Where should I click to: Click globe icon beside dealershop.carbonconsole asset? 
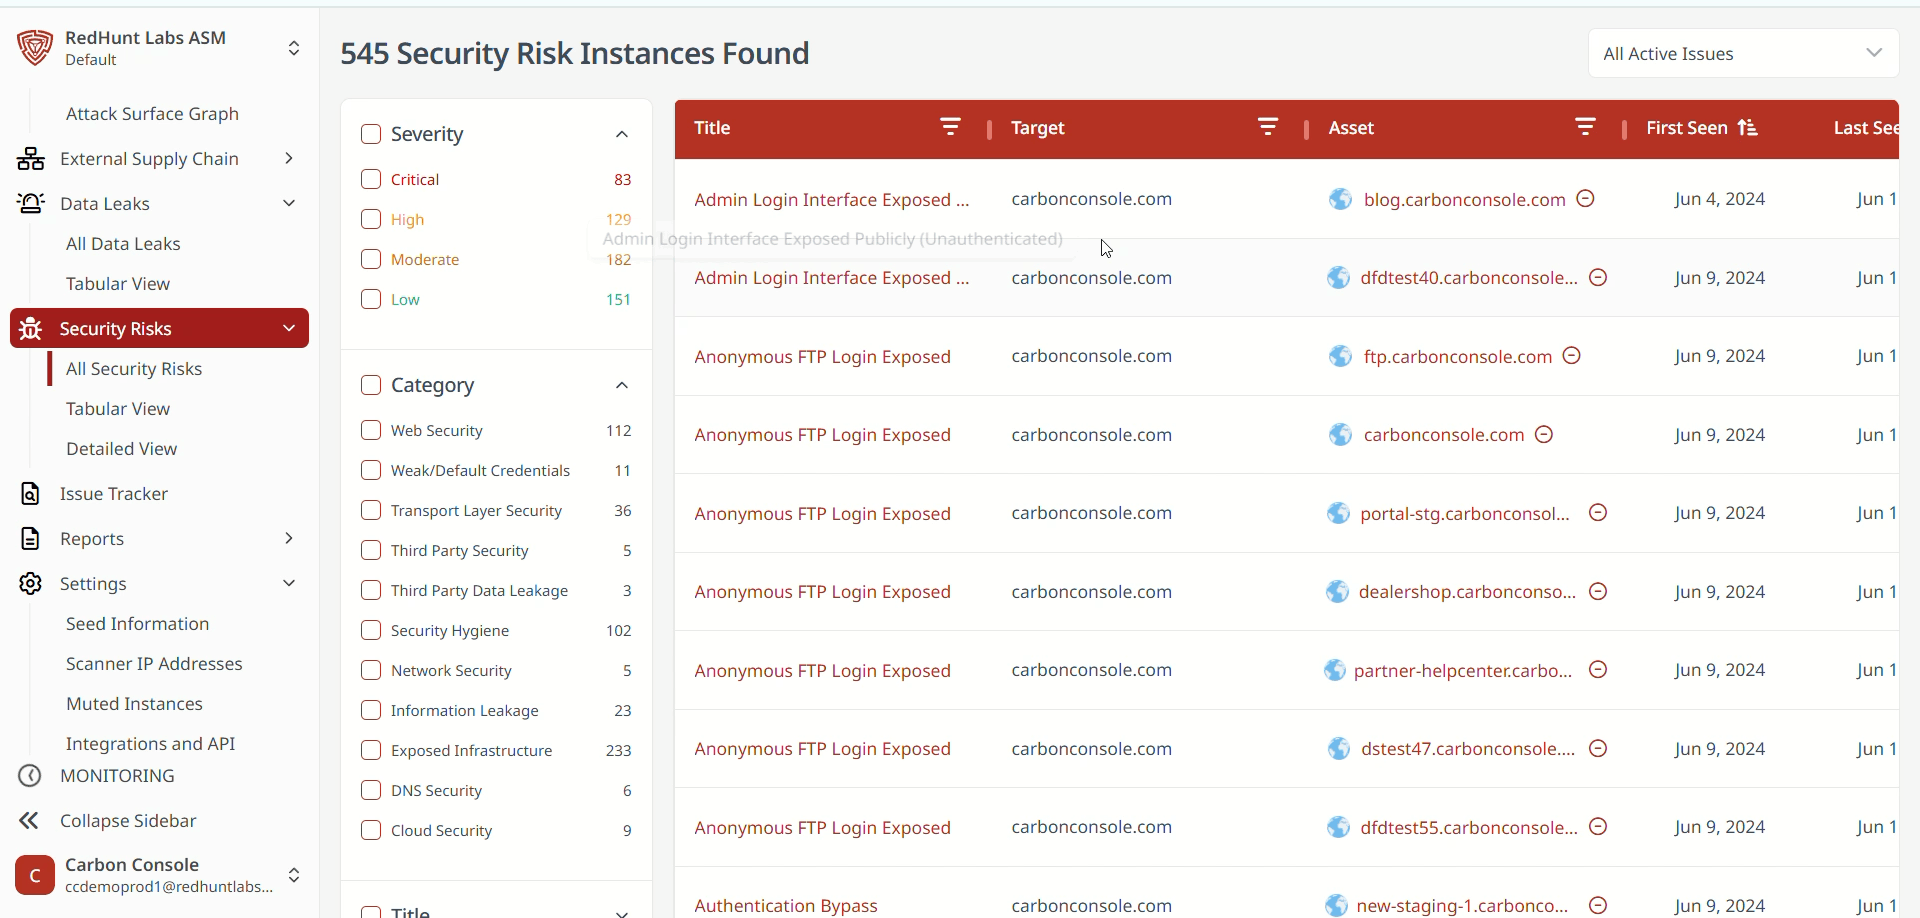[1337, 592]
